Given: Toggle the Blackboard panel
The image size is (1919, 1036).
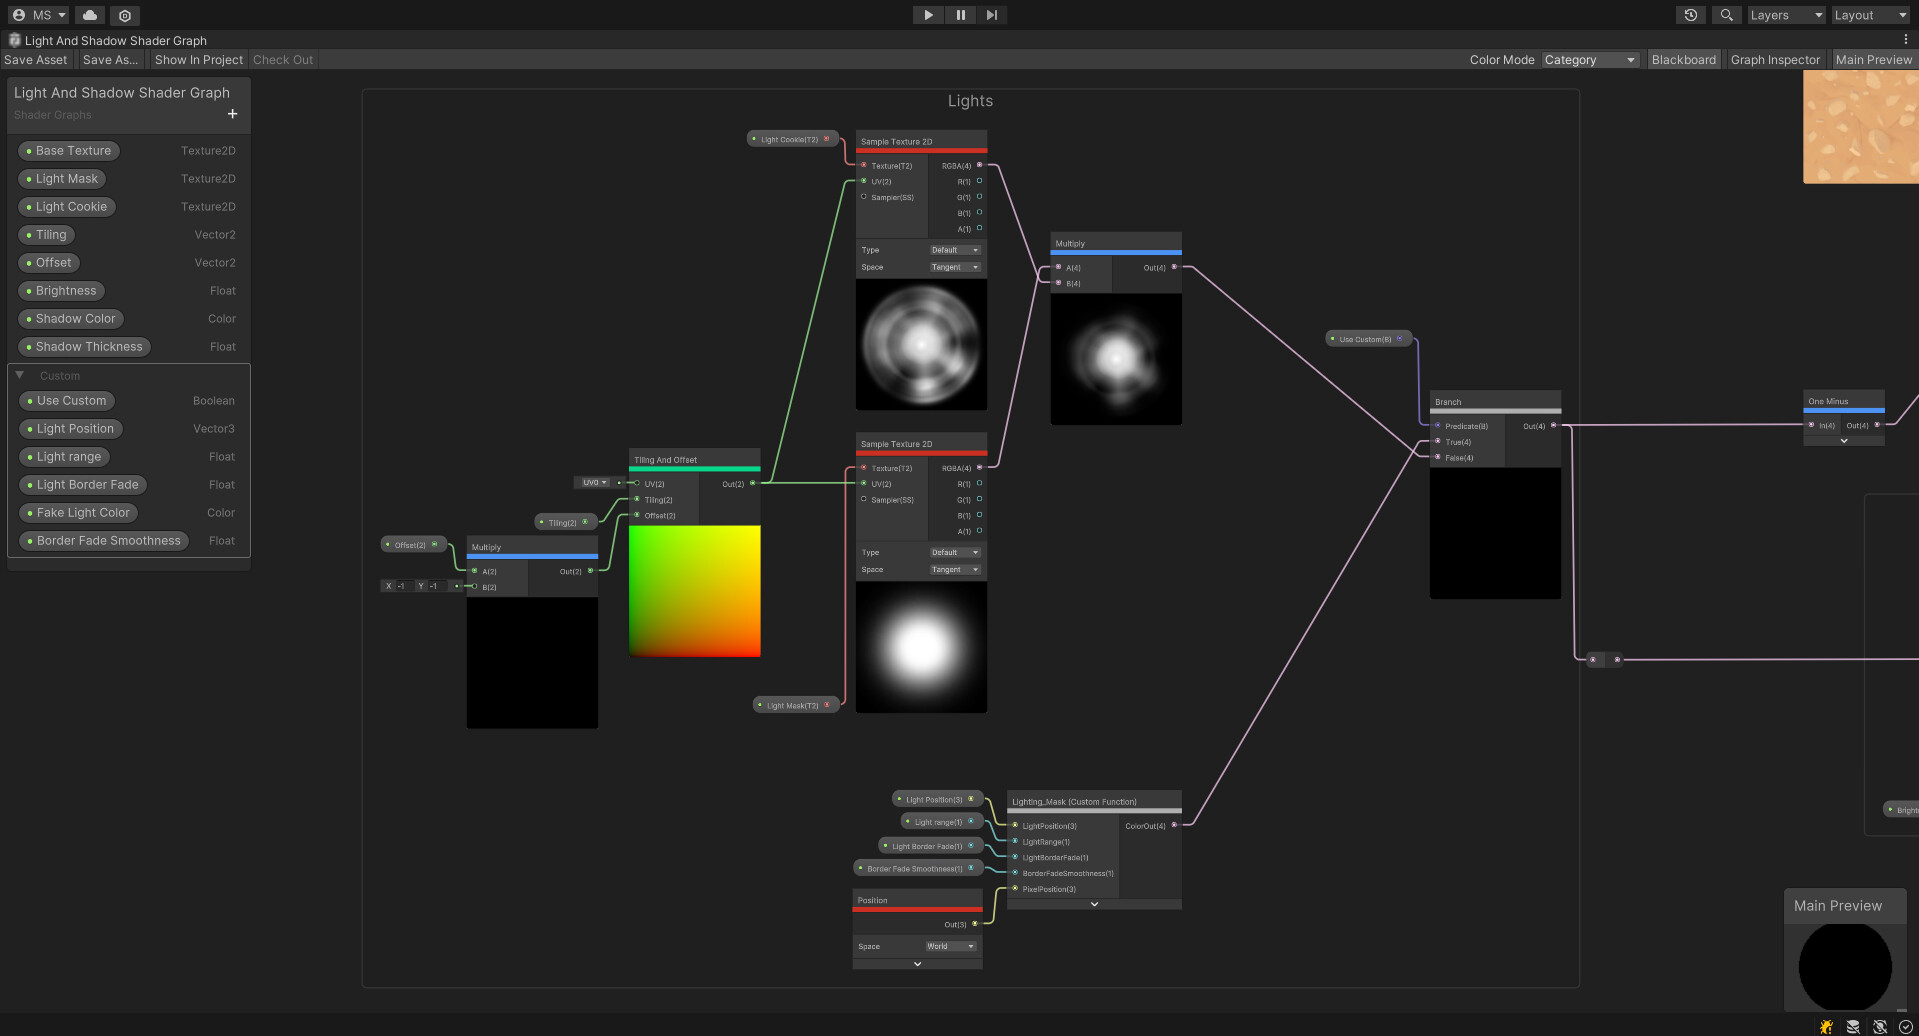Looking at the screenshot, I should point(1683,59).
